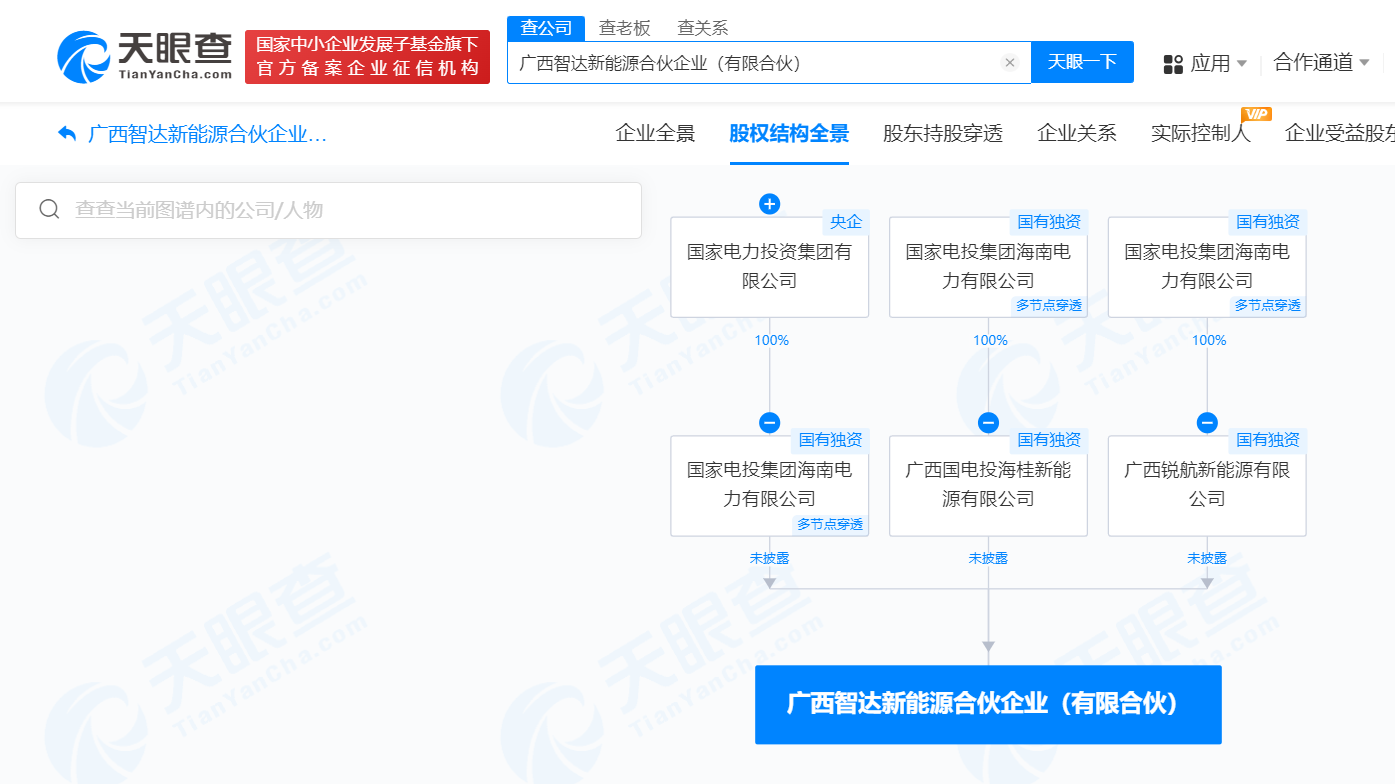This screenshot has height=784, width=1395.
Task: Open the 企业全景 tab
Action: click(x=655, y=133)
